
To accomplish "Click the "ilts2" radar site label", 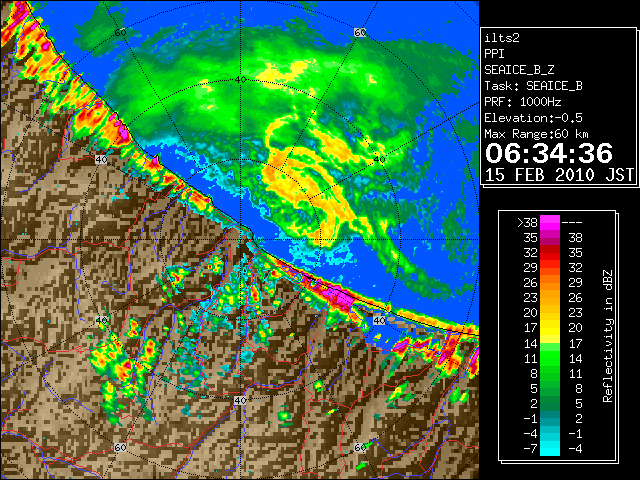I will point(502,38).
